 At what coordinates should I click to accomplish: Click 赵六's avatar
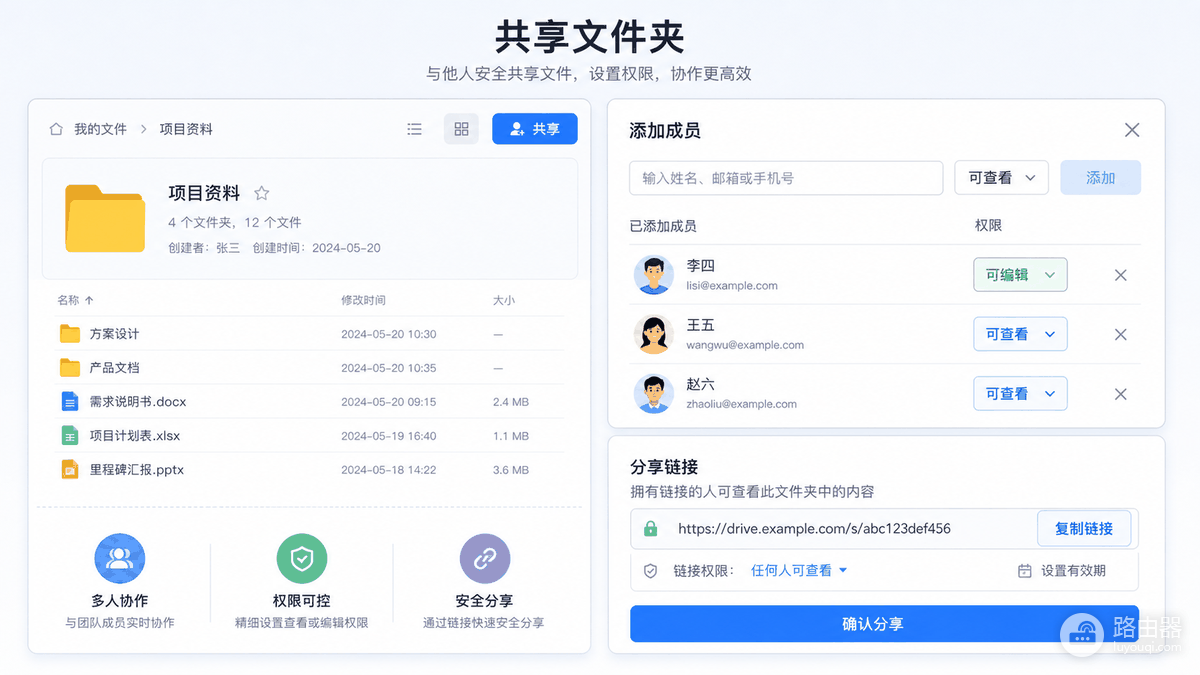tap(654, 393)
